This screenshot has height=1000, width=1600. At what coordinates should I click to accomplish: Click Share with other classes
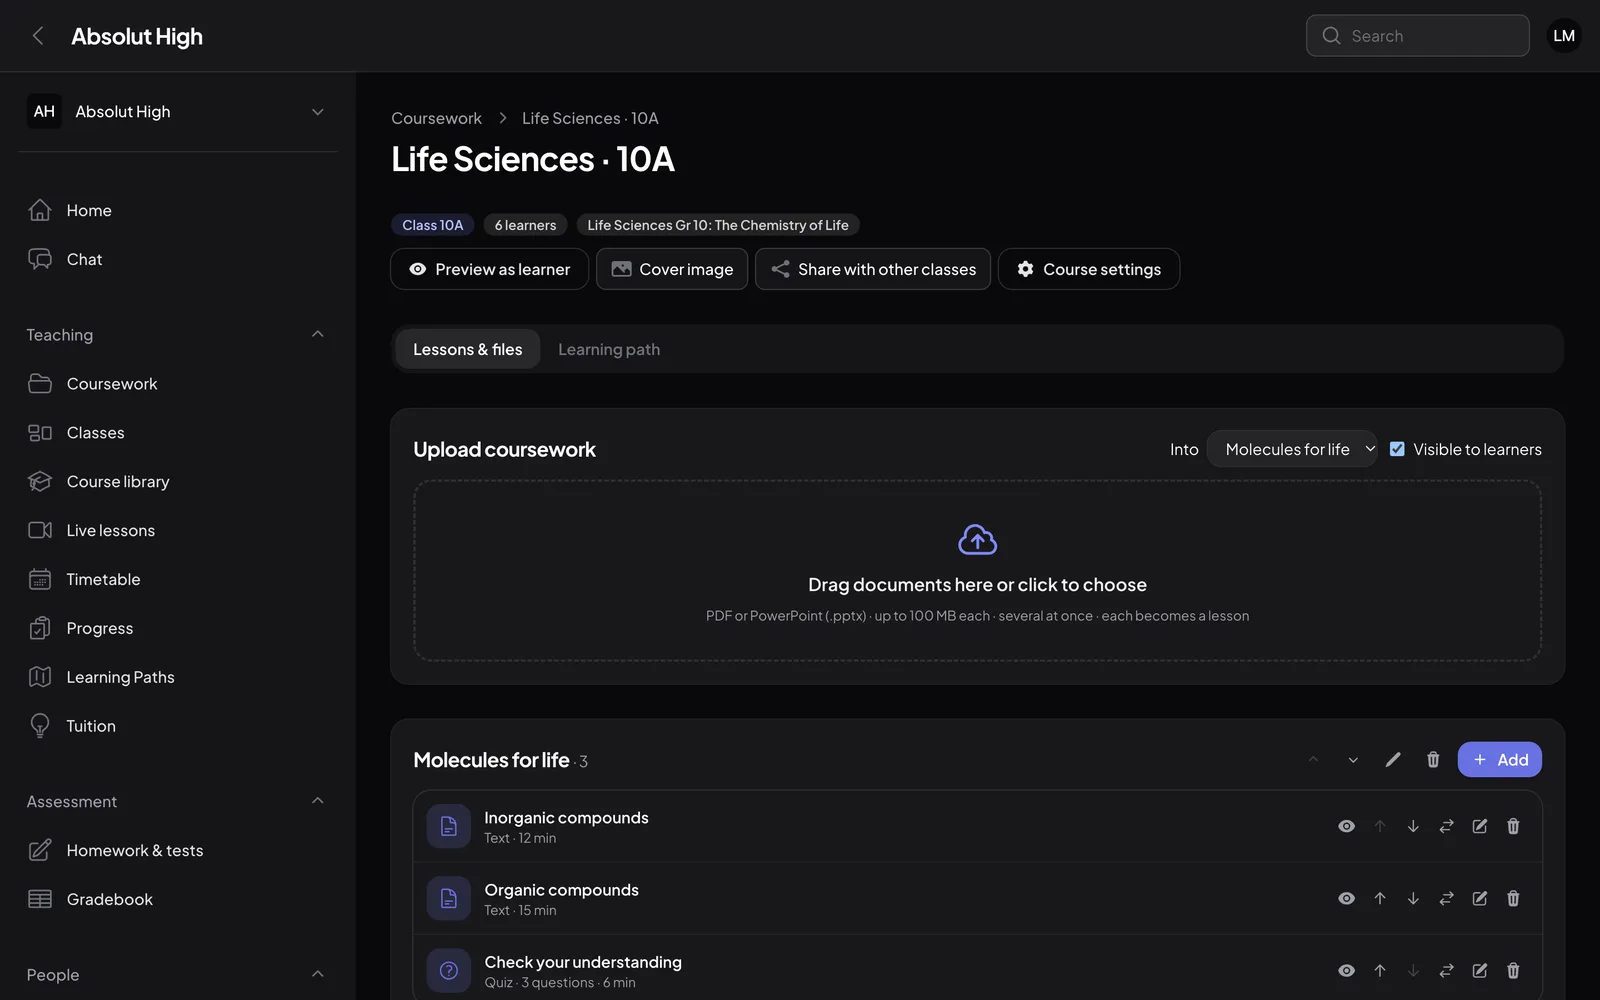(x=873, y=269)
